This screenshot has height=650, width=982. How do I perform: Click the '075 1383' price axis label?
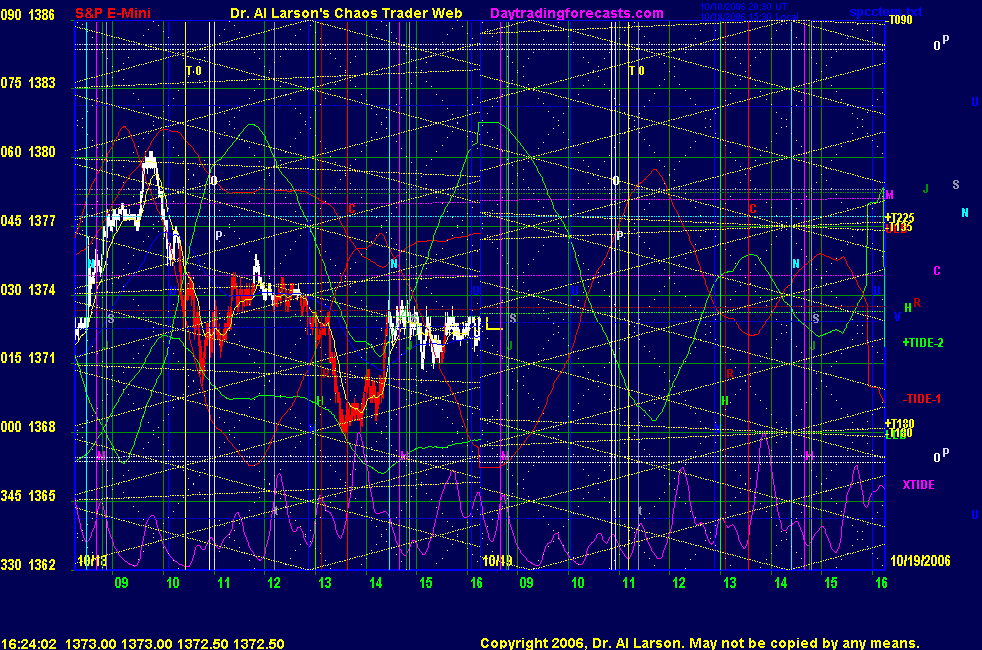click(28, 83)
